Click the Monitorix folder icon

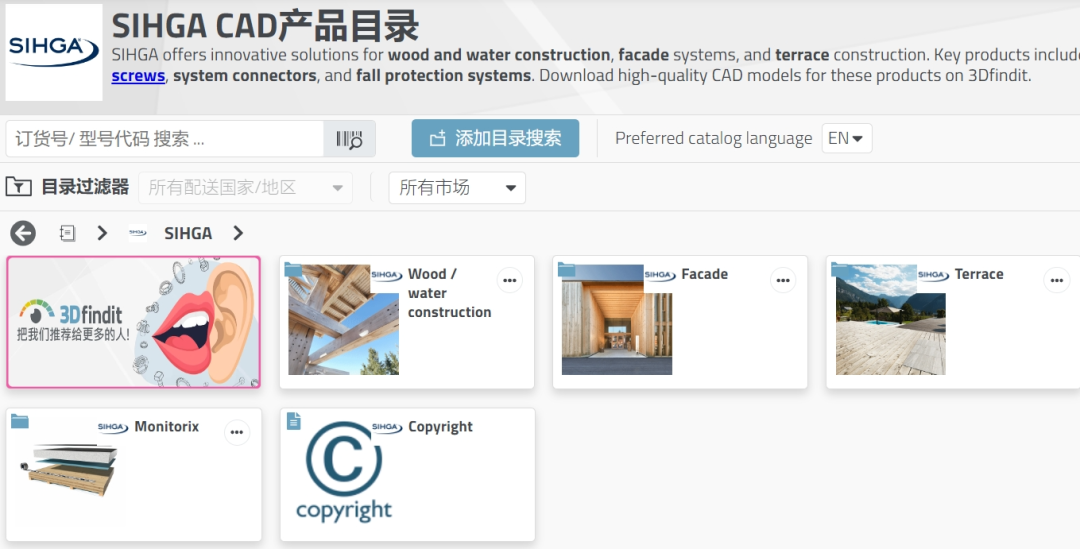[20, 421]
